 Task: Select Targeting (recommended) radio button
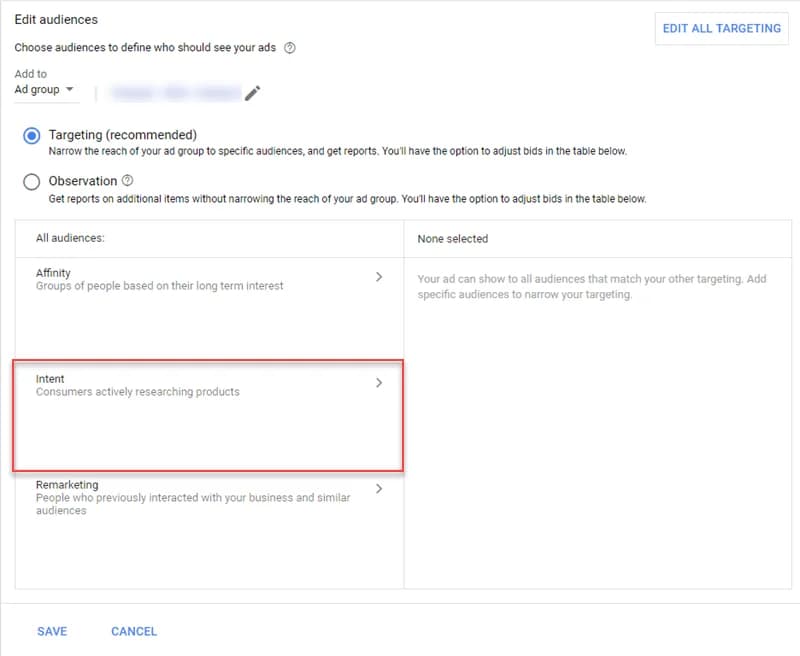tap(32, 136)
